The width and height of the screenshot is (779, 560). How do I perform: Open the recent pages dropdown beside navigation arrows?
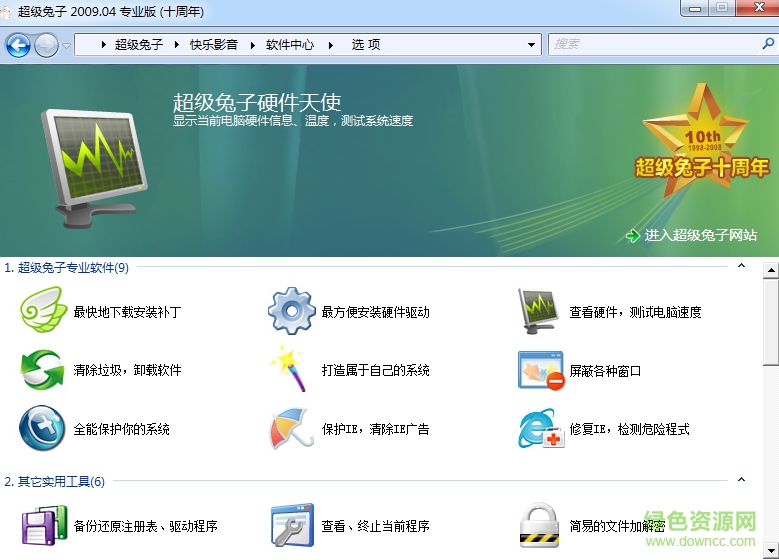(x=66, y=46)
